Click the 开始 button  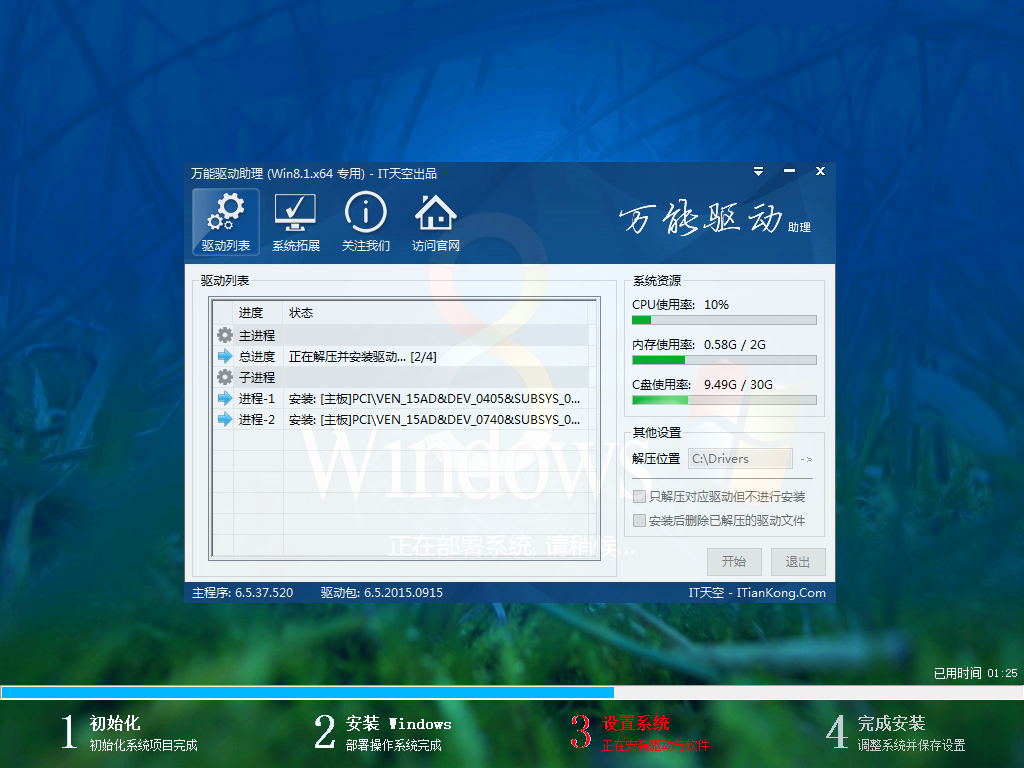pyautogui.click(x=734, y=562)
